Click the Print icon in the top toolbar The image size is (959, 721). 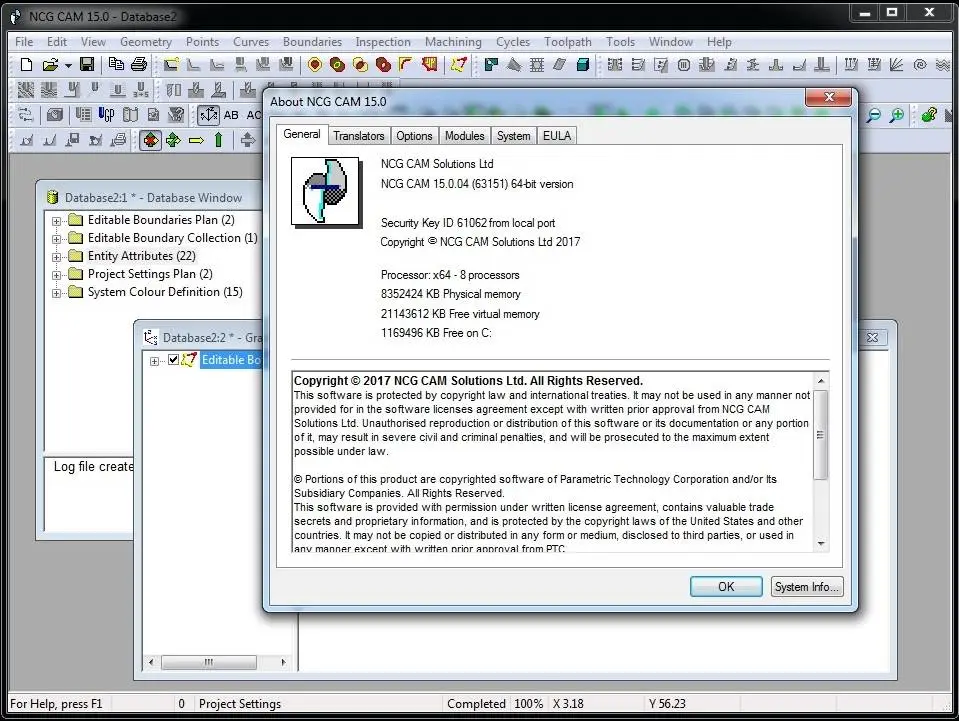139,64
